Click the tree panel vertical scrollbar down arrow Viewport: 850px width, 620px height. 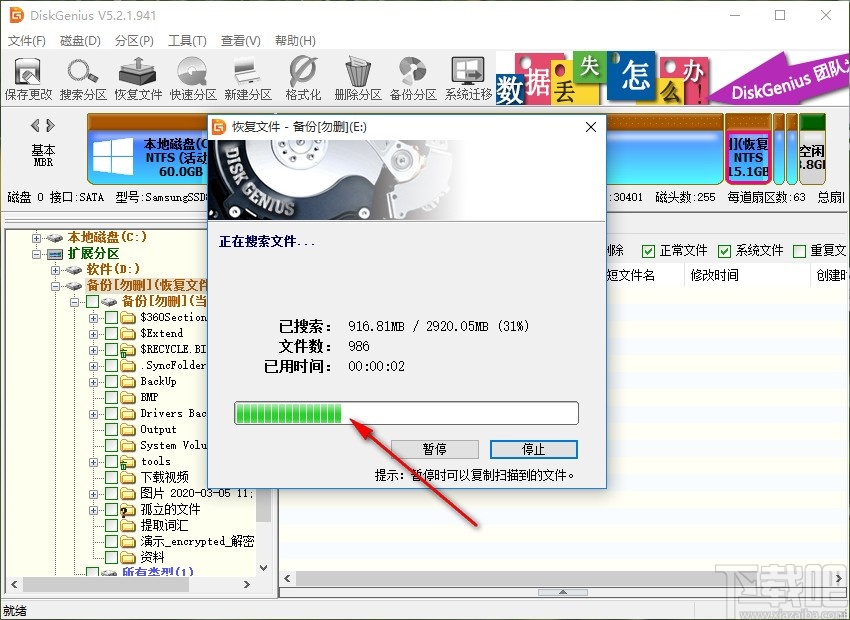tap(263, 568)
